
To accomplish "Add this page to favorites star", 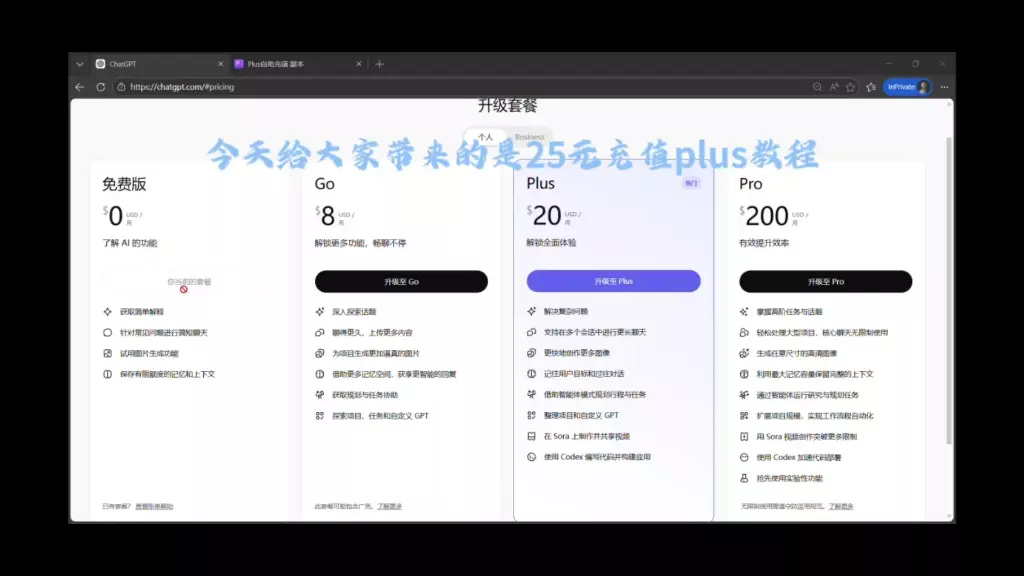I will [x=850, y=87].
